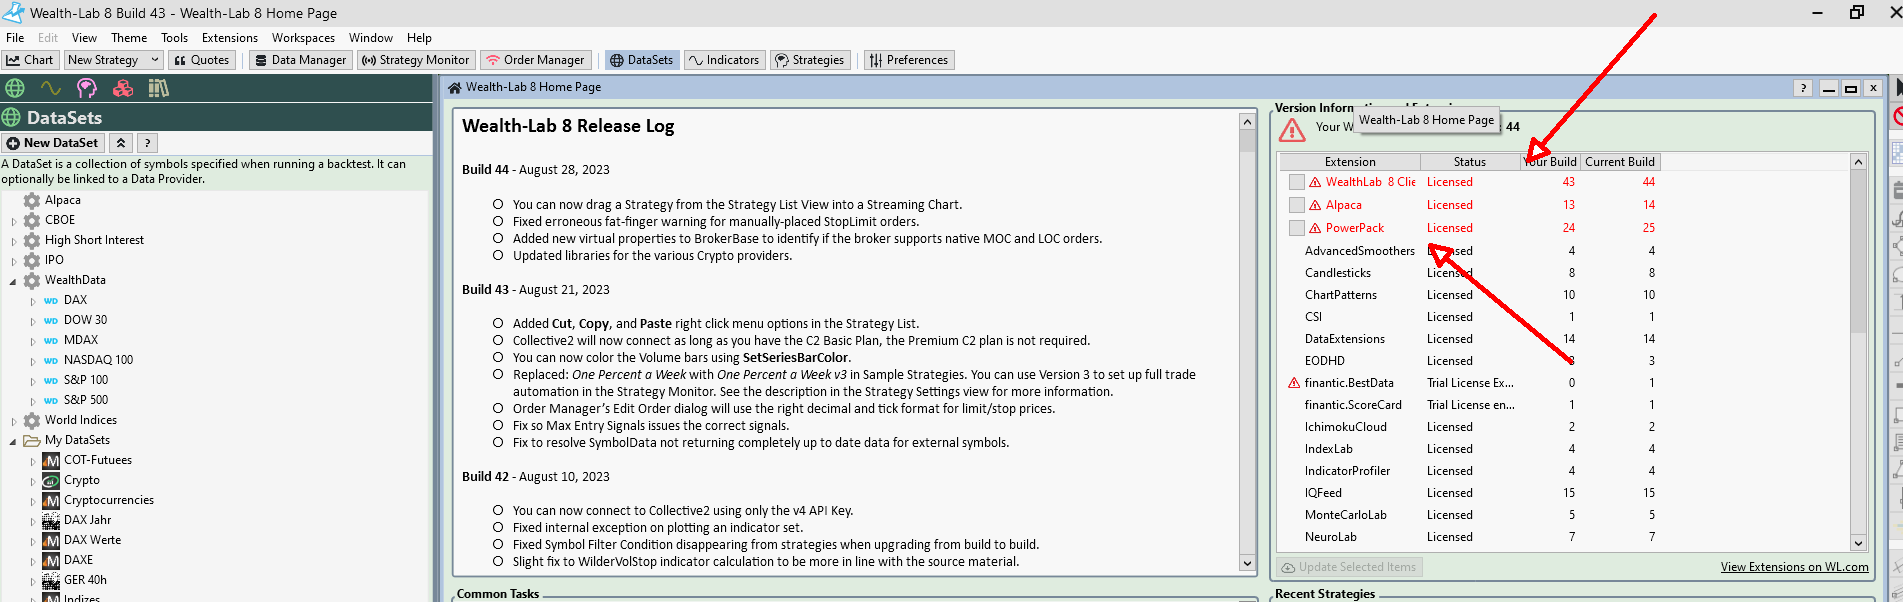Select the COT-Futuees dataset
The image size is (1903, 602).
pos(98,460)
